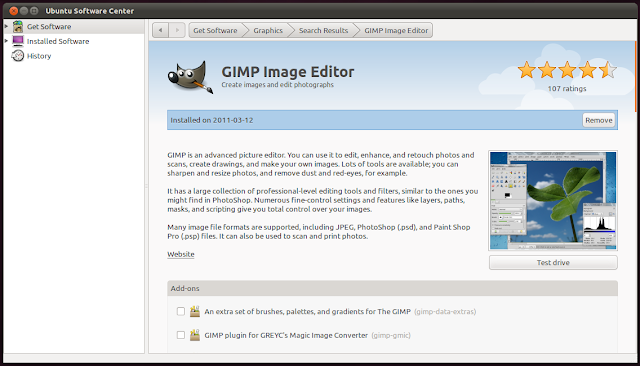The width and height of the screenshot is (640, 366).
Task: Go forward with the right arrow button
Action: 177,30
